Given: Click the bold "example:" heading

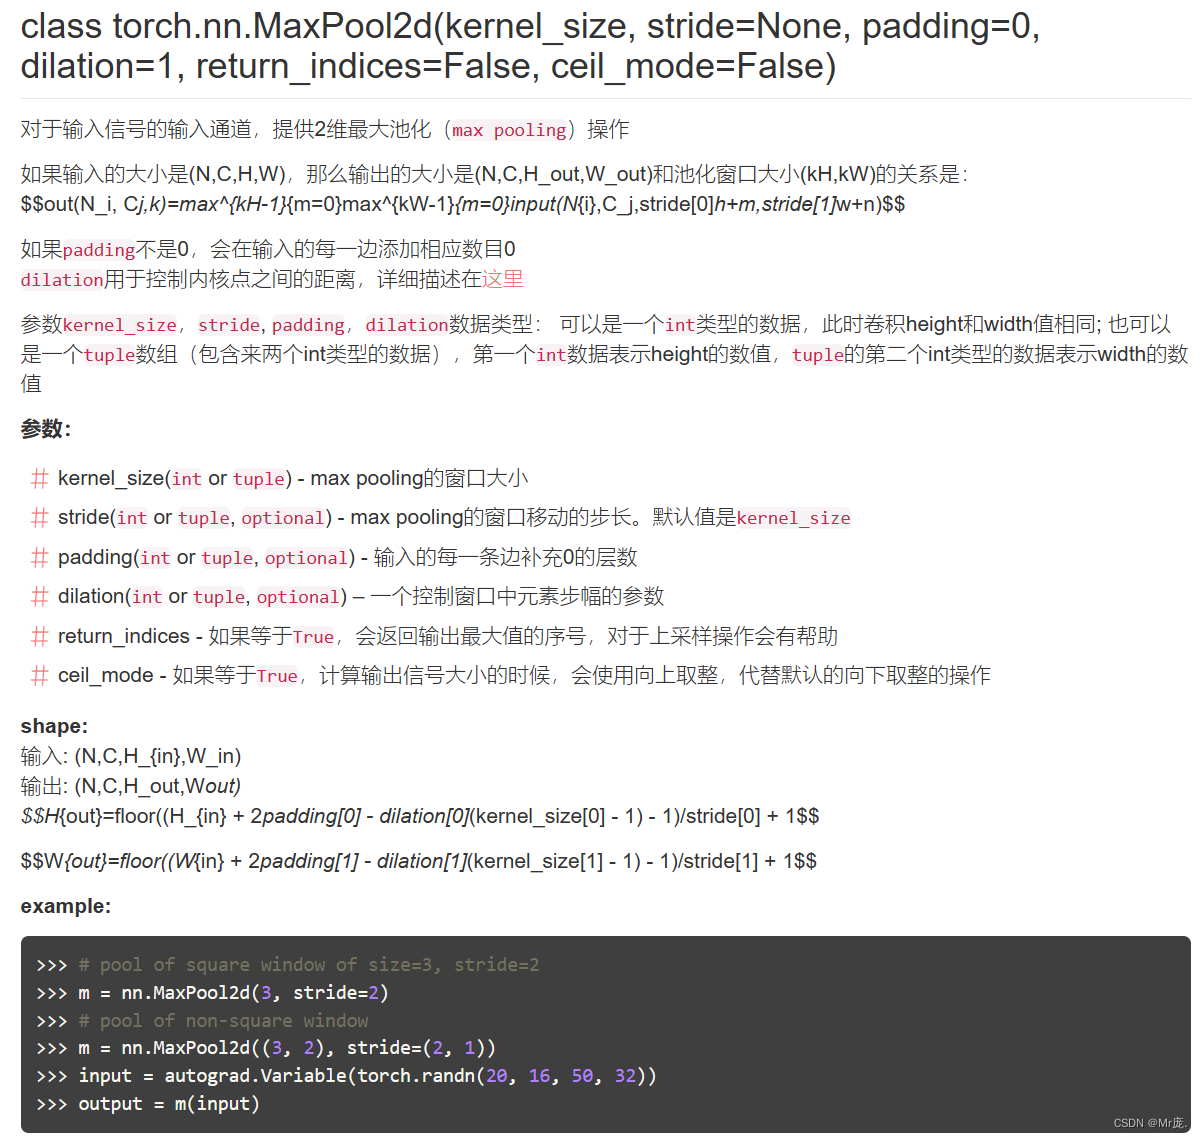Looking at the screenshot, I should pos(66,906).
